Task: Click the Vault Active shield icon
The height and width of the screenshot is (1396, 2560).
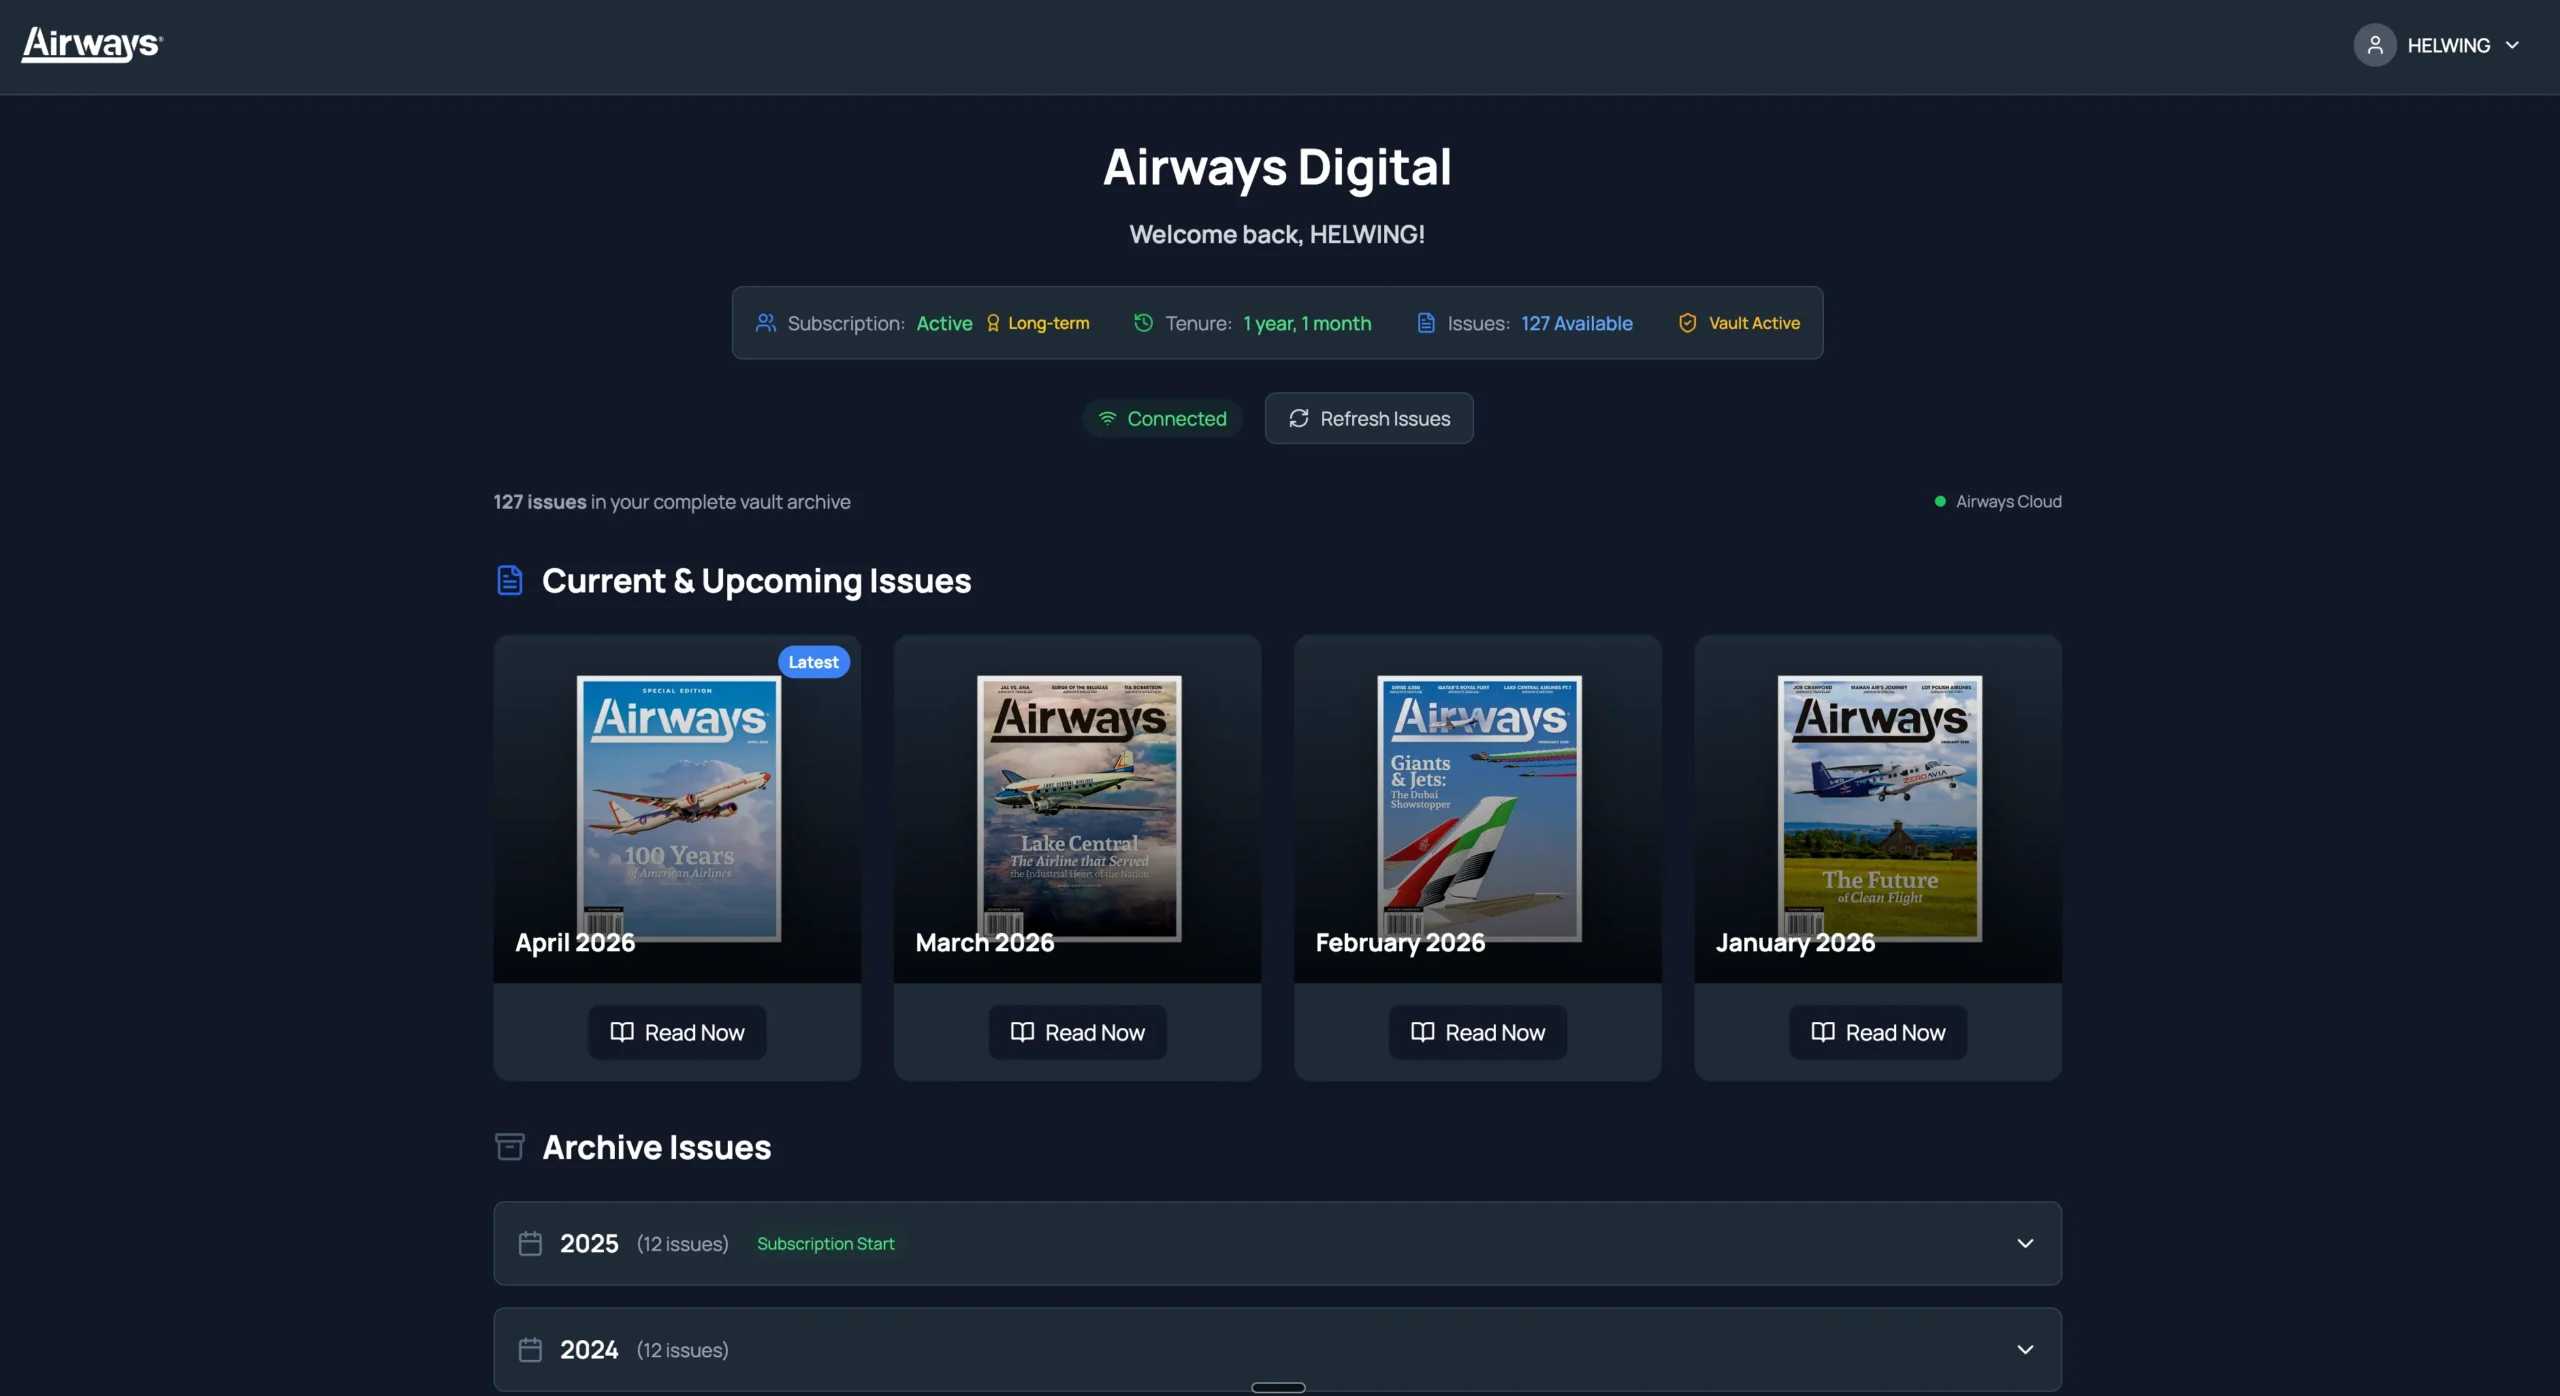Action: 1687,323
